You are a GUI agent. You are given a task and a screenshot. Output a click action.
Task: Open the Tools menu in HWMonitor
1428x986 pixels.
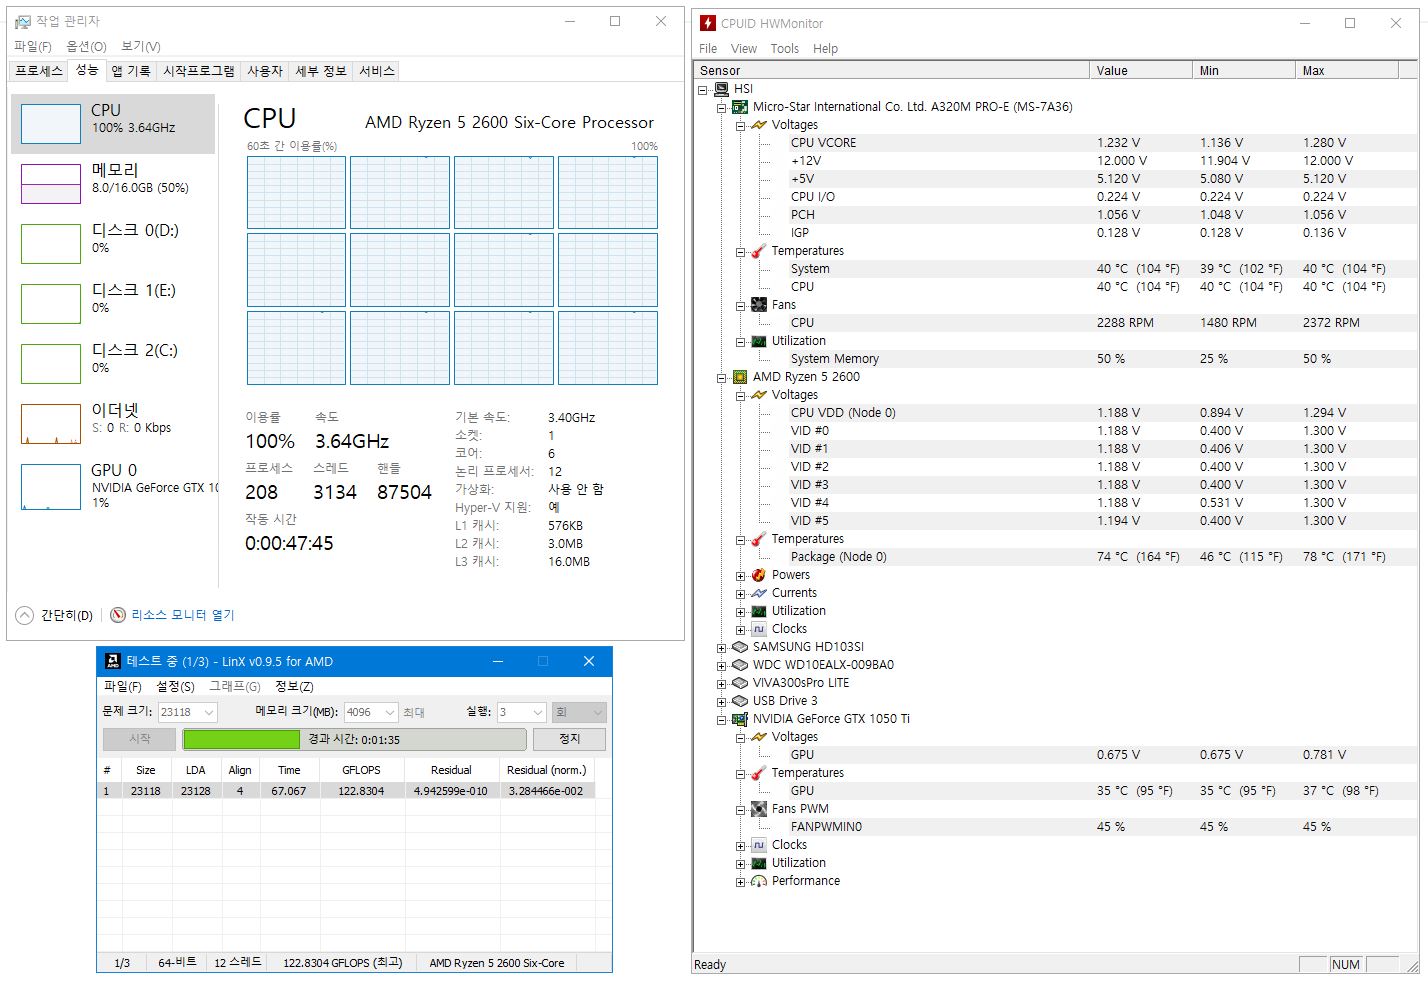[x=785, y=48]
